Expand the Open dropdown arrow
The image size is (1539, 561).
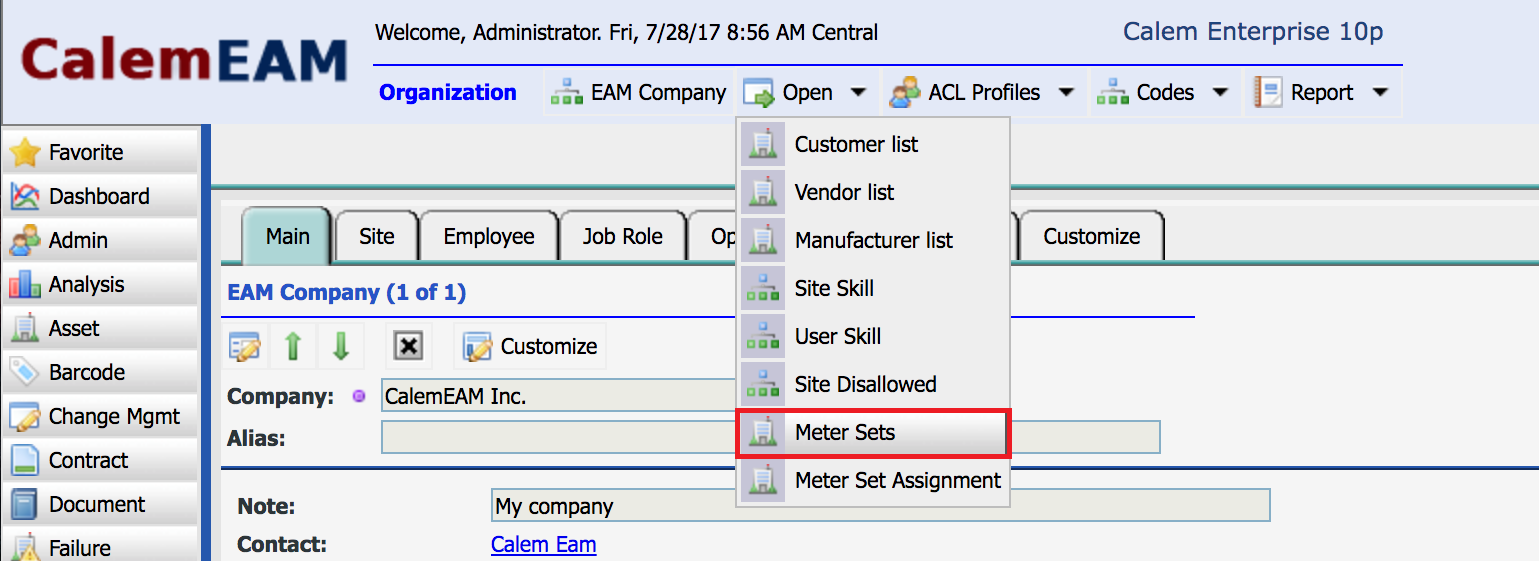point(859,93)
